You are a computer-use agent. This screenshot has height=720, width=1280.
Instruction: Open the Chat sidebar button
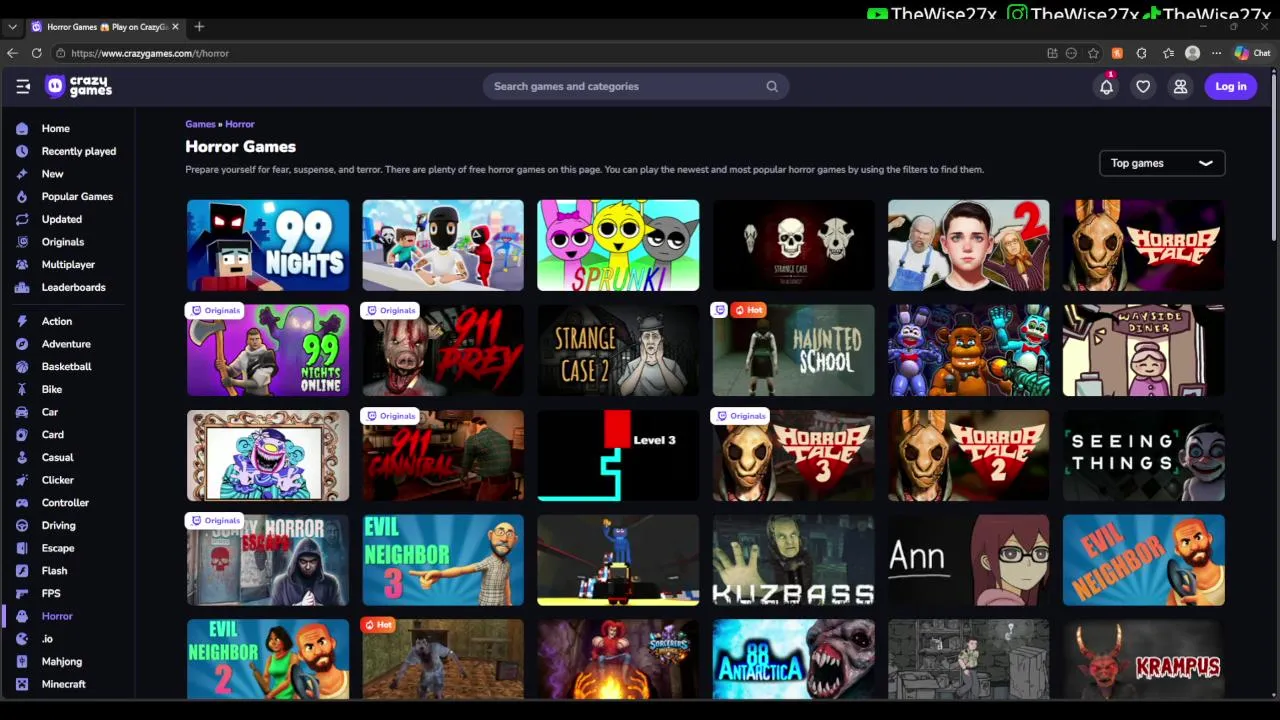point(1252,53)
